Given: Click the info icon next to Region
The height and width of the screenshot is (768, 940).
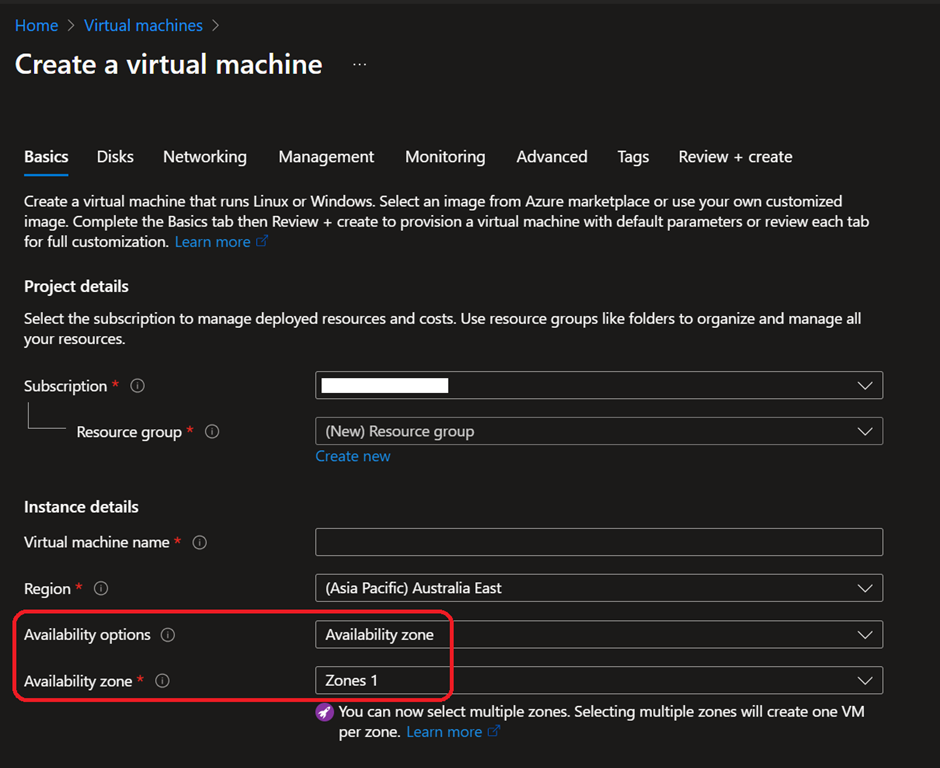Looking at the screenshot, I should [101, 589].
